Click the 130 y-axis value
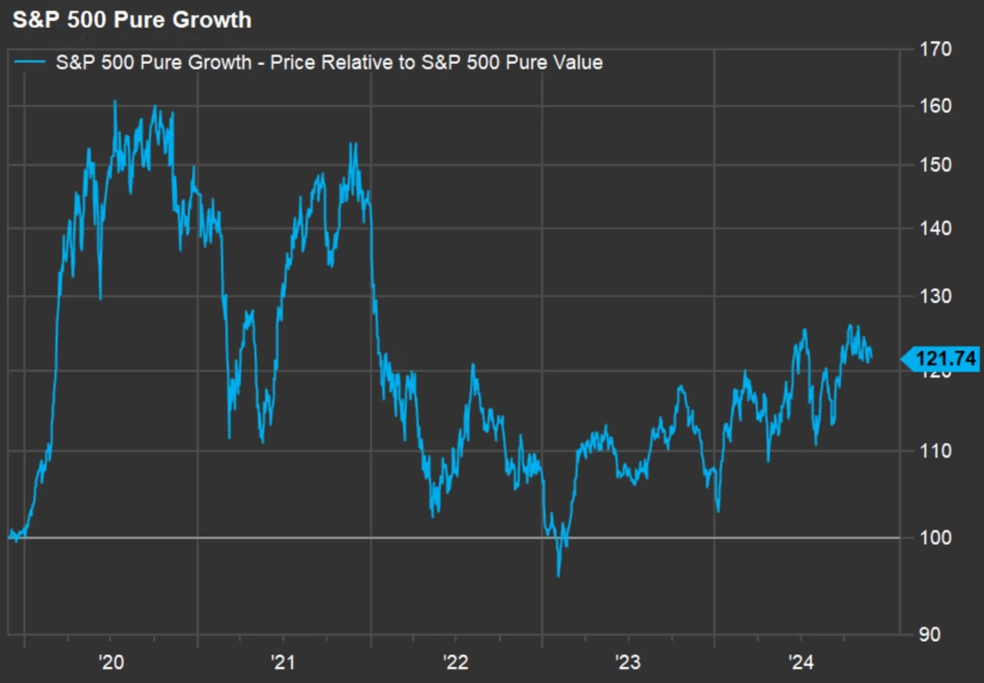This screenshot has width=984, height=683. coord(935,296)
